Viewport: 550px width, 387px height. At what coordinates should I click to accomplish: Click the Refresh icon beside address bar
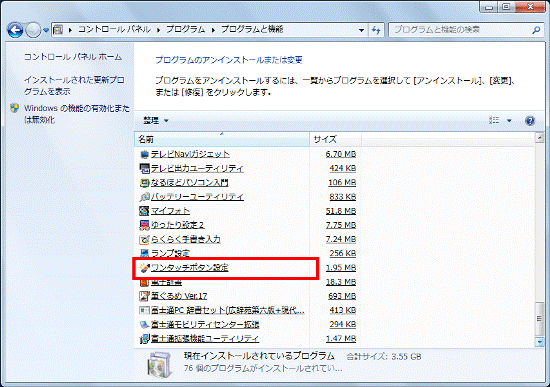[x=376, y=30]
